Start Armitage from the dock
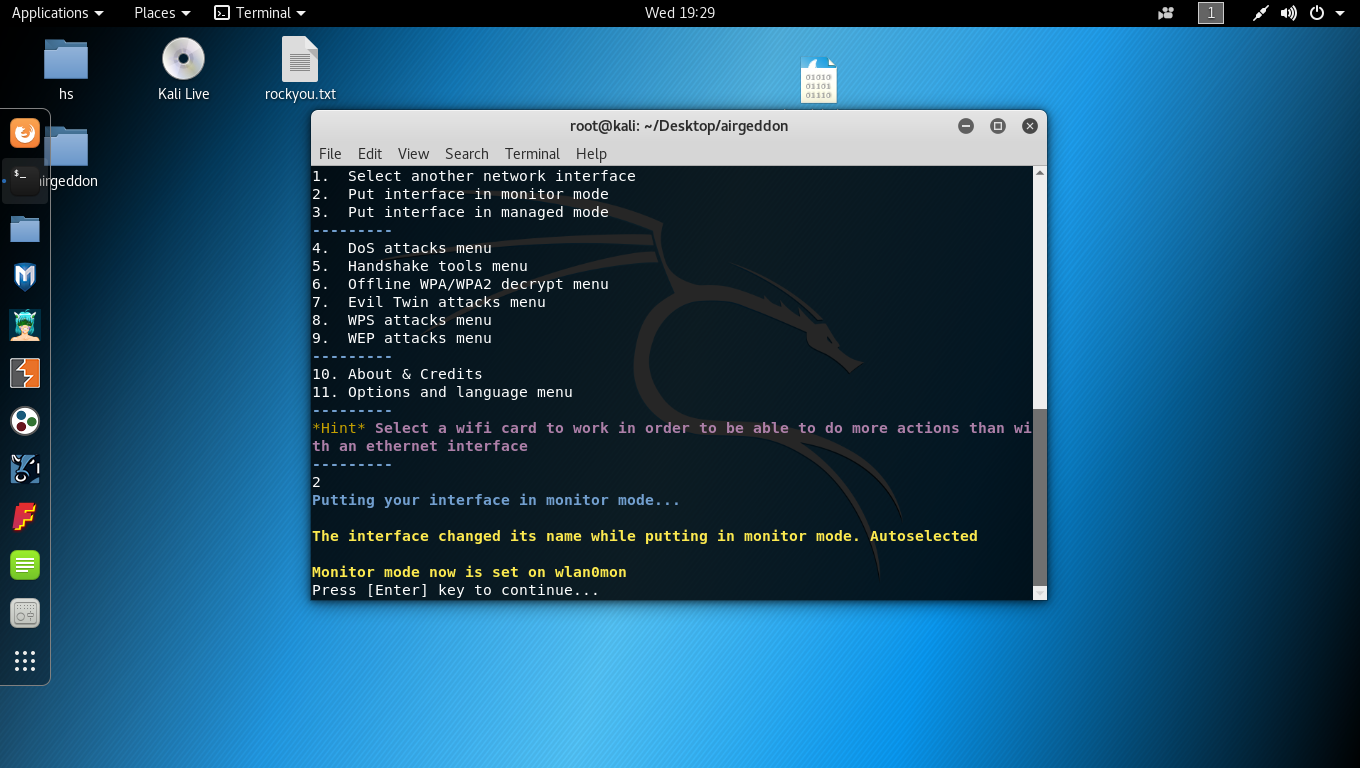 [x=25, y=325]
